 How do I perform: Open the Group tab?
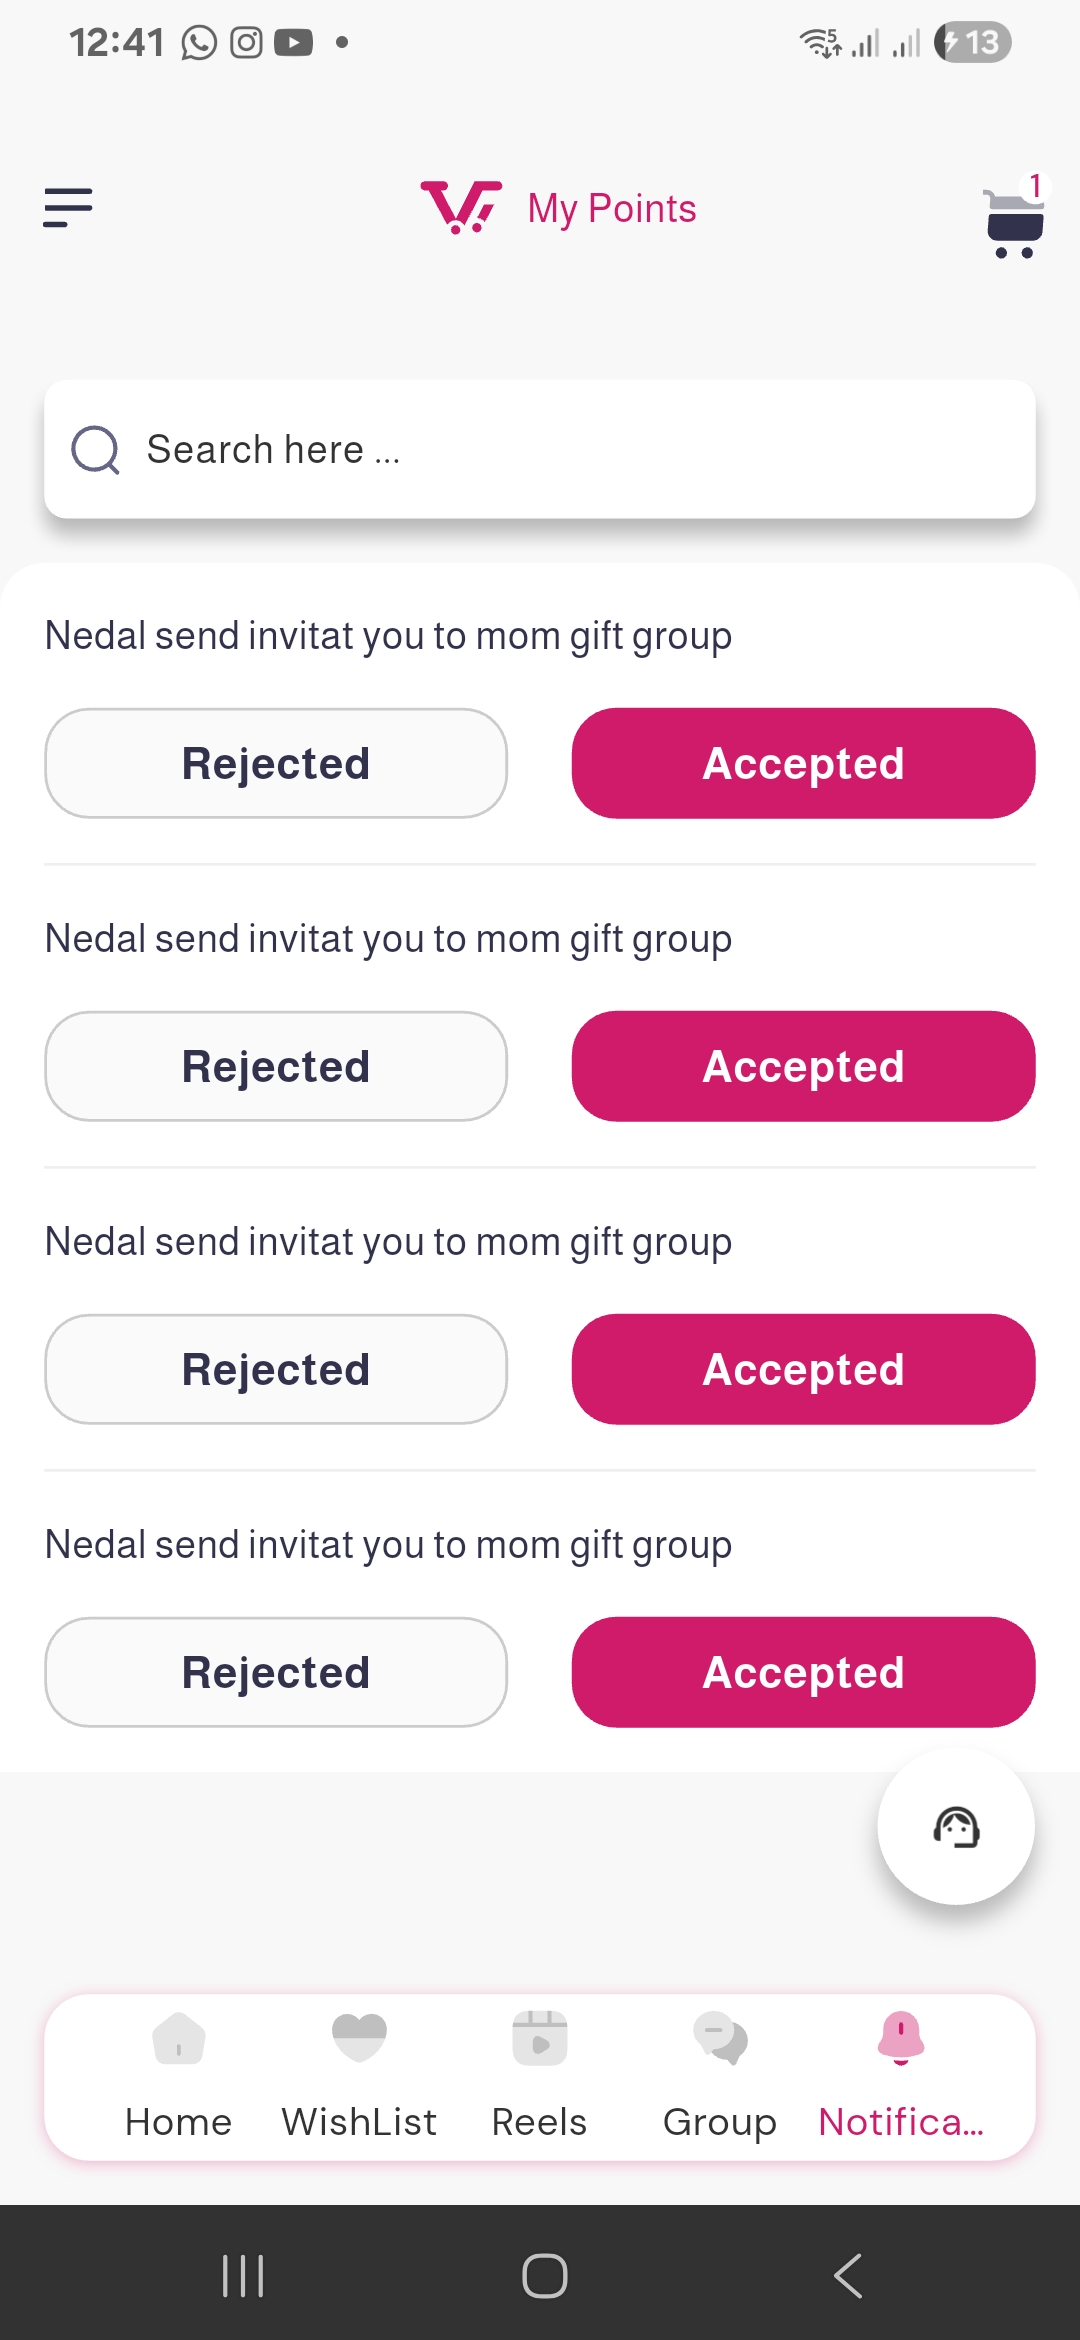pyautogui.click(x=720, y=2076)
